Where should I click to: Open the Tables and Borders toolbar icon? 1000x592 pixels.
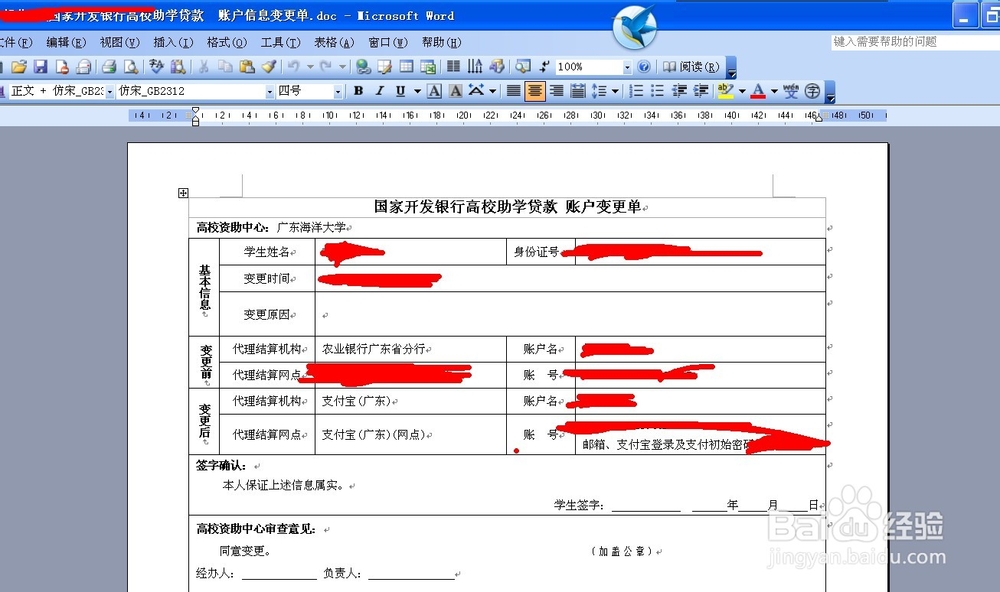point(385,66)
